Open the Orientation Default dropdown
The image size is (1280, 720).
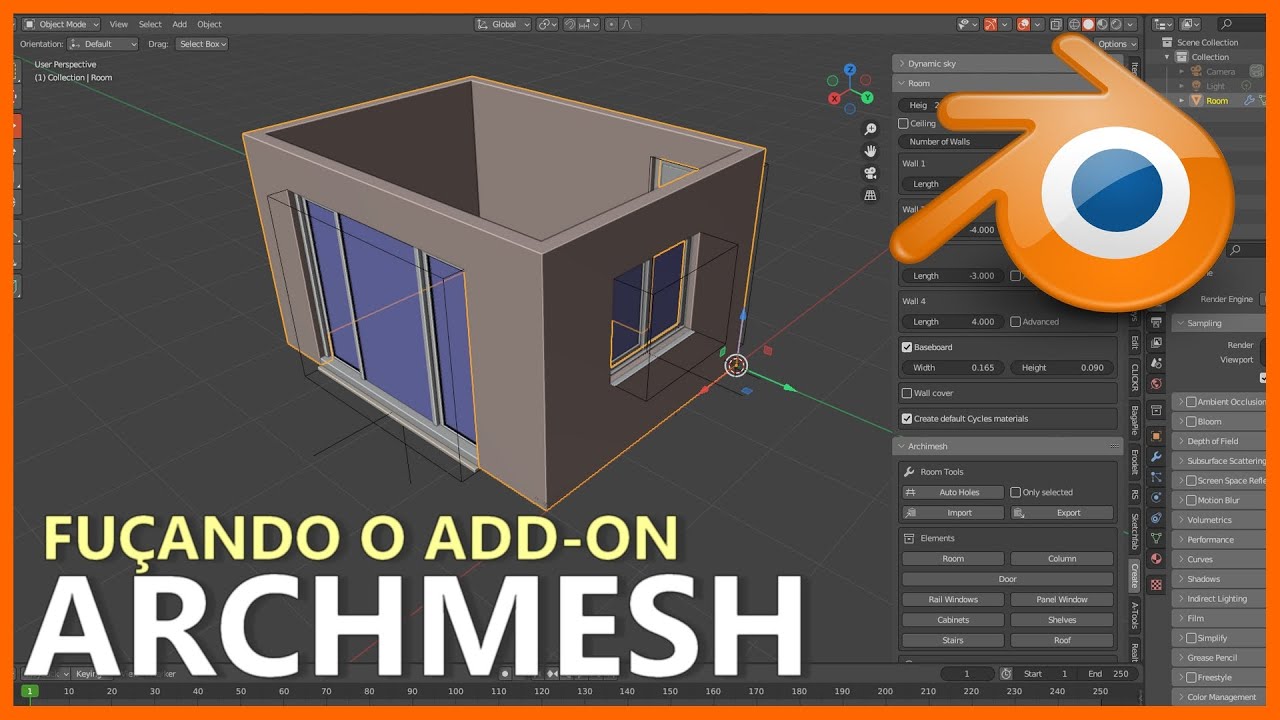coord(103,44)
